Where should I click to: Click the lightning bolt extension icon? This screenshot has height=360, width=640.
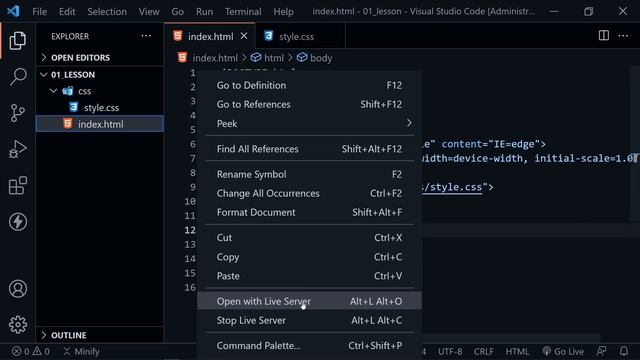point(18,222)
